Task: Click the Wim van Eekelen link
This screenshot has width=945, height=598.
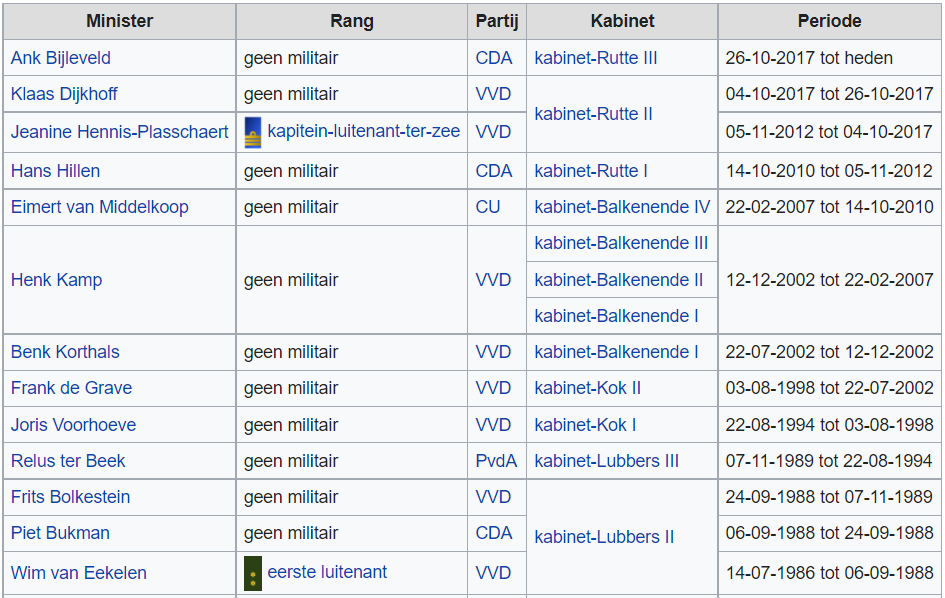Action: pyautogui.click(x=78, y=573)
